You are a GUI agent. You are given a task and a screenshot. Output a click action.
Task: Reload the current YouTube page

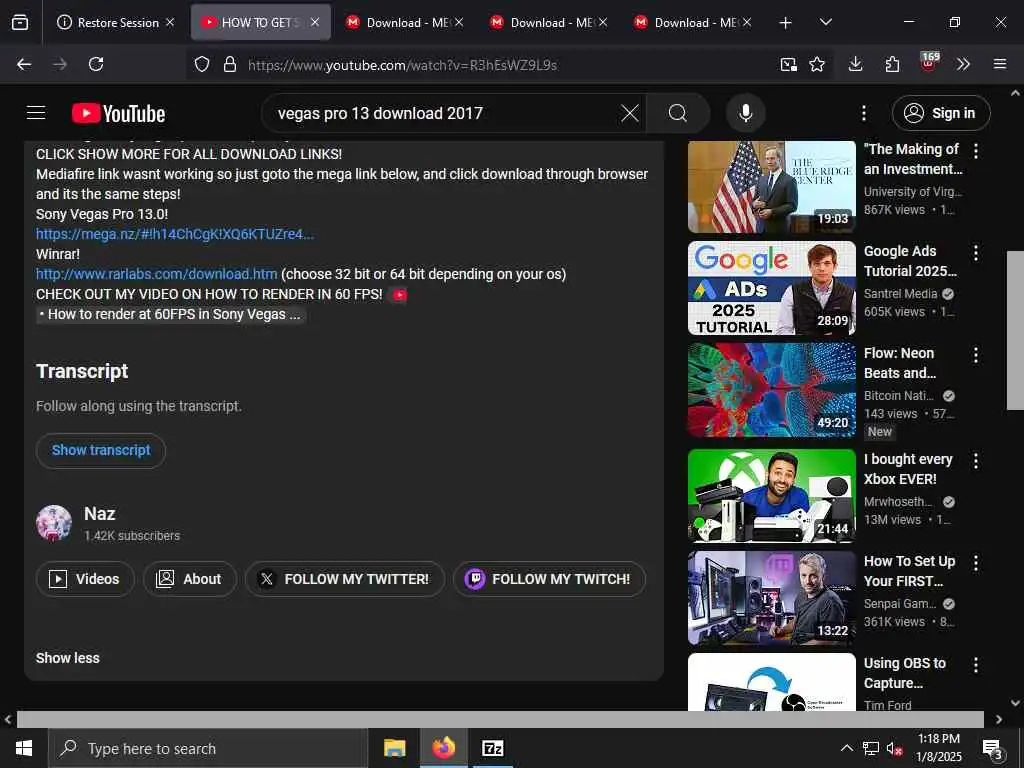[x=96, y=64]
